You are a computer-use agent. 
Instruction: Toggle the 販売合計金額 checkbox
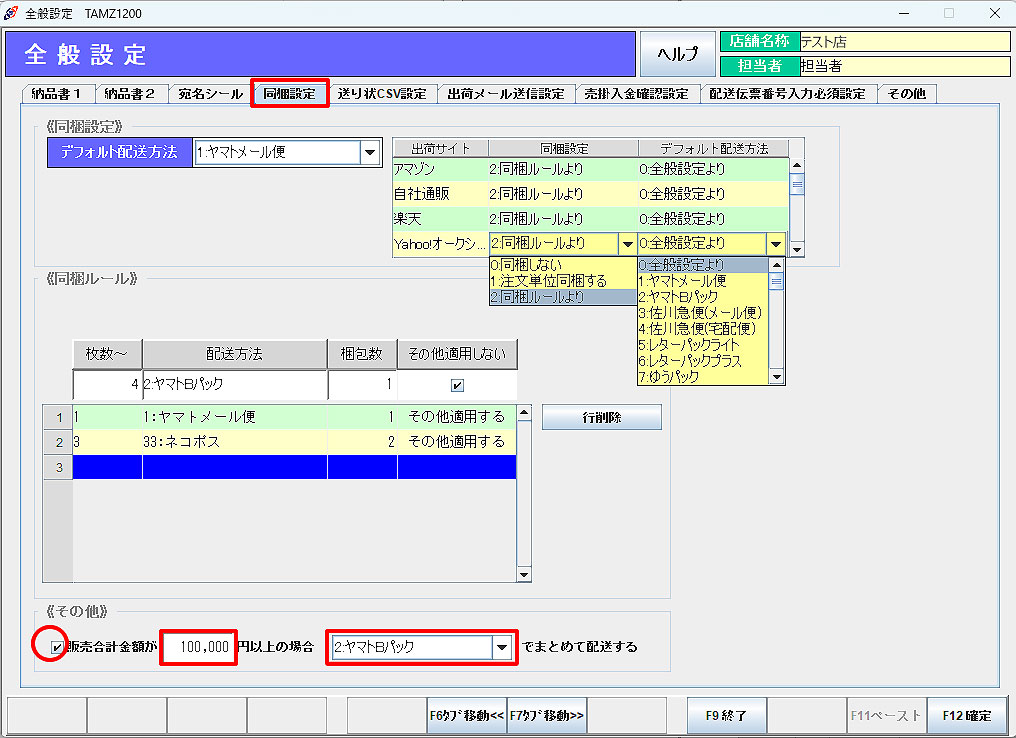click(x=56, y=647)
